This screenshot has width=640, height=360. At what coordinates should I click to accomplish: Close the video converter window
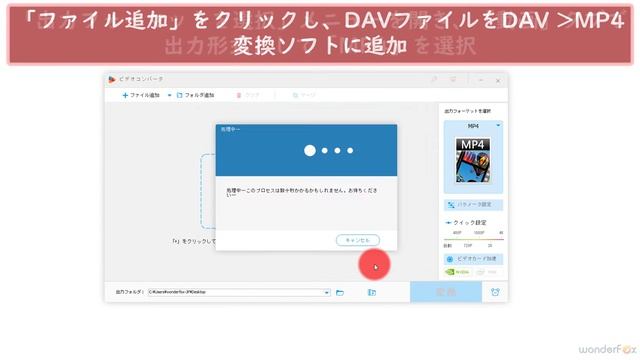(498, 80)
